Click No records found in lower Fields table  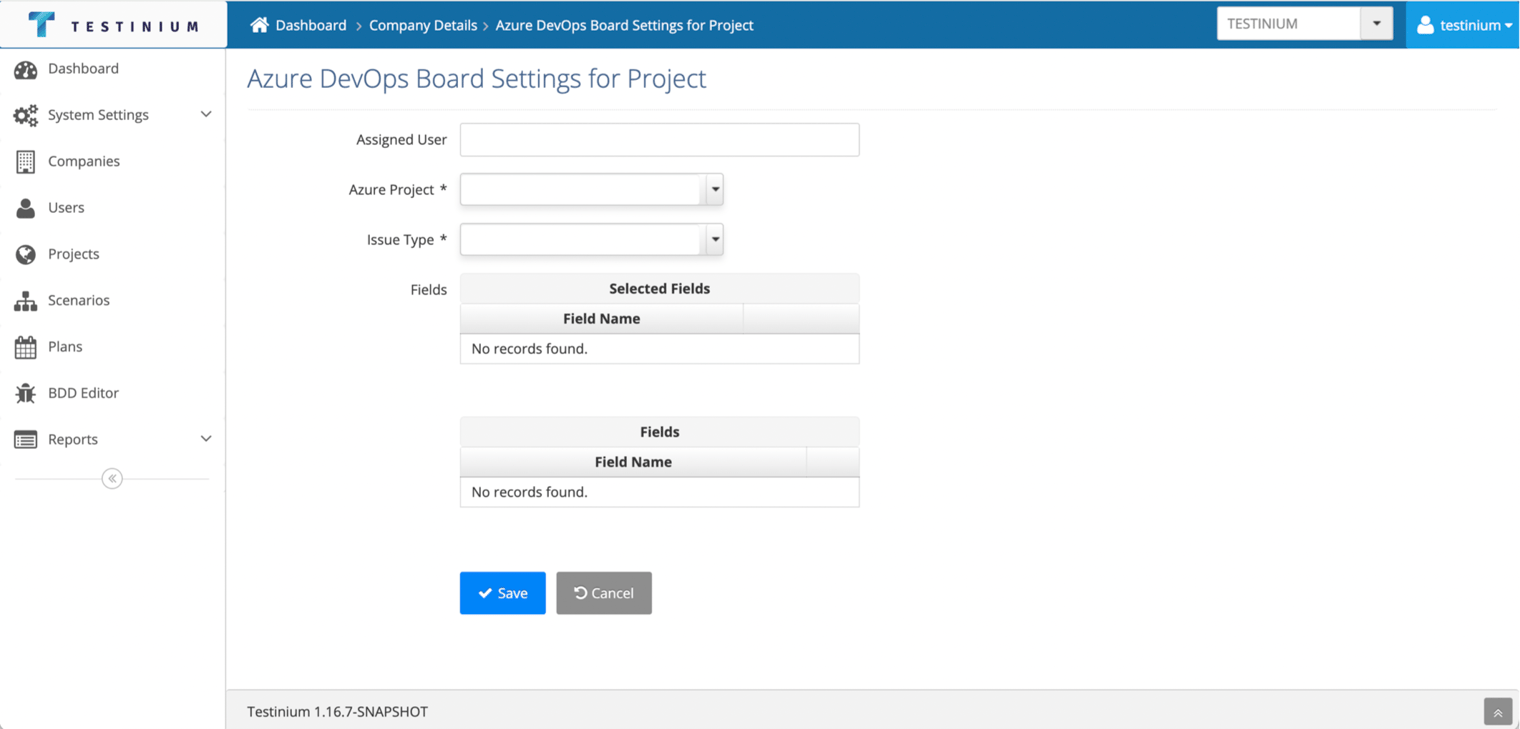point(530,492)
